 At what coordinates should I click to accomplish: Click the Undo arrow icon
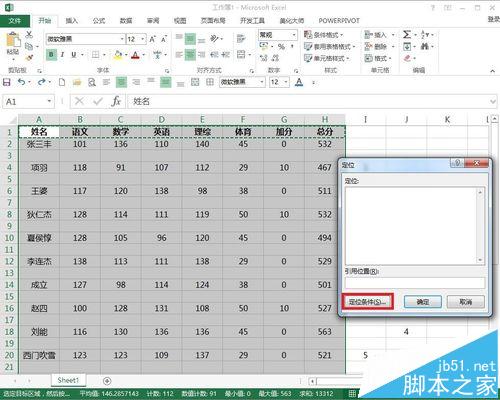(21, 82)
